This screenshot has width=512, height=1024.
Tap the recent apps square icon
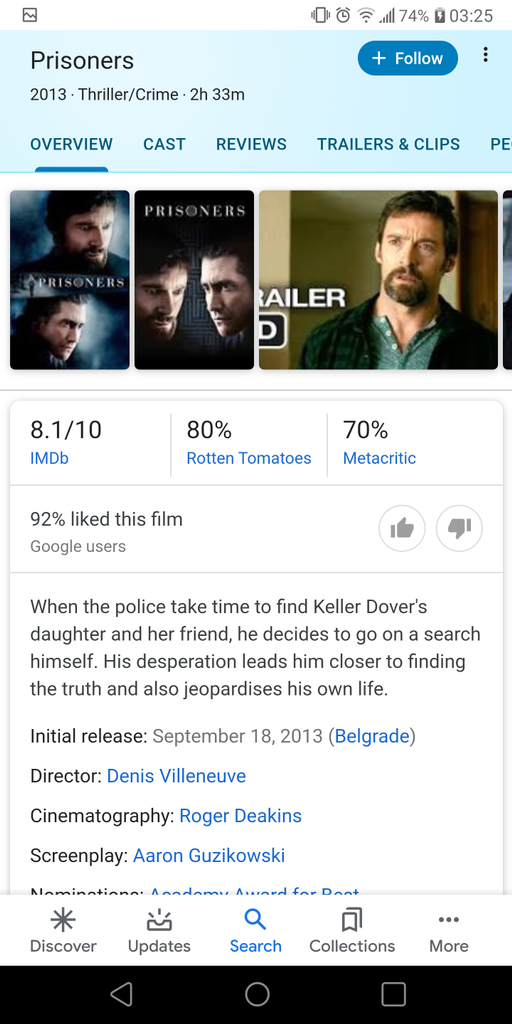coord(393,994)
